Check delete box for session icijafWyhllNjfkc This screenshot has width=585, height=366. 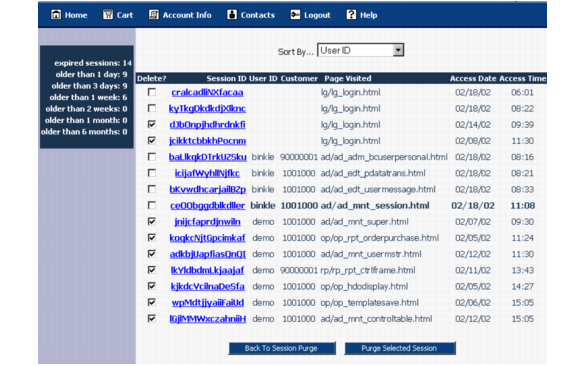coord(152,173)
